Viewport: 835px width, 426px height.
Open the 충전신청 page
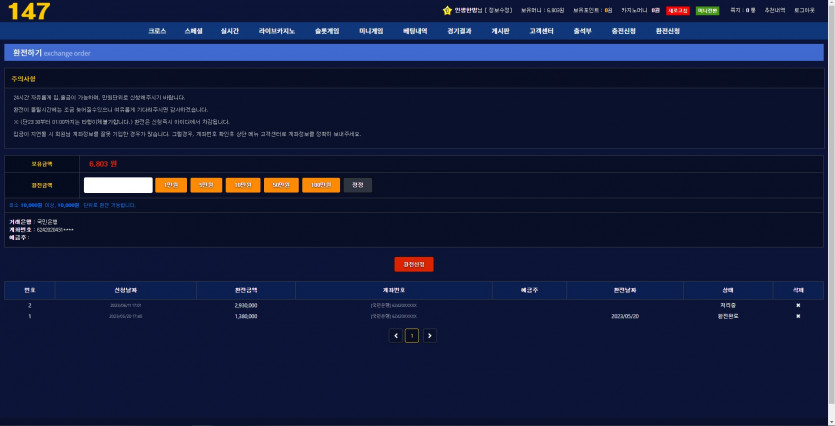tap(623, 31)
